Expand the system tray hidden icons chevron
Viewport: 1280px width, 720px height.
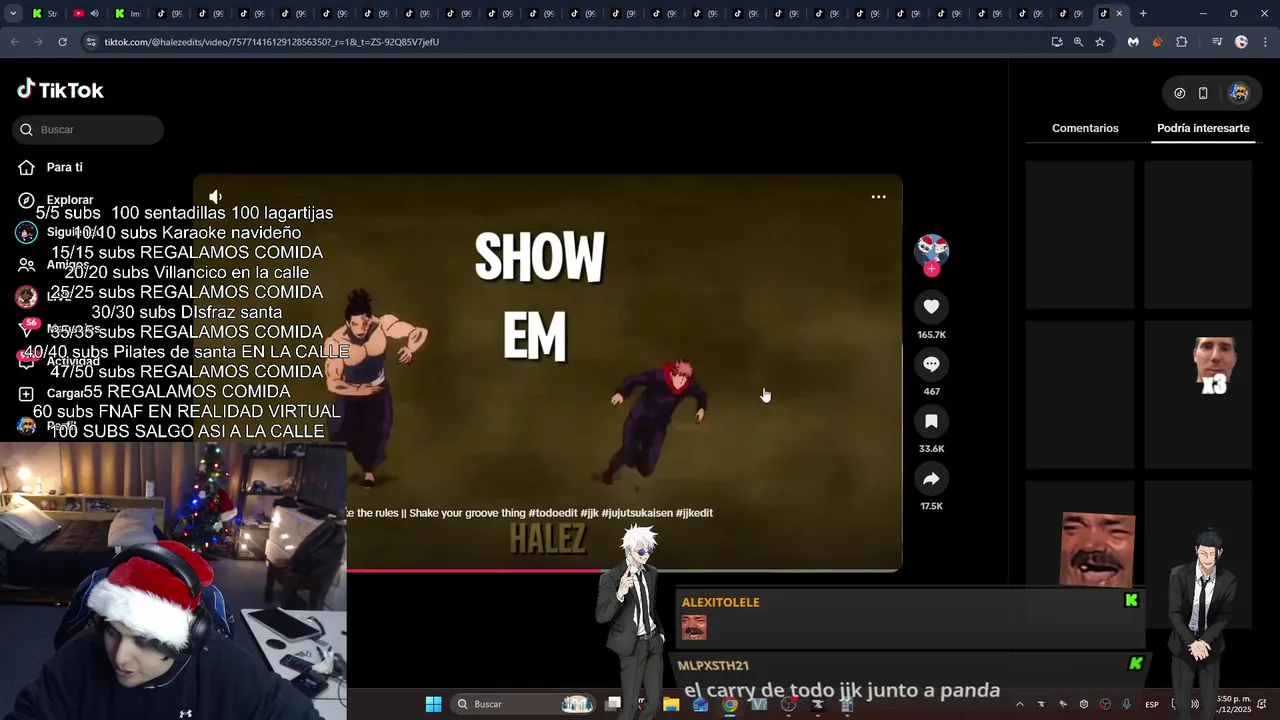1020,704
